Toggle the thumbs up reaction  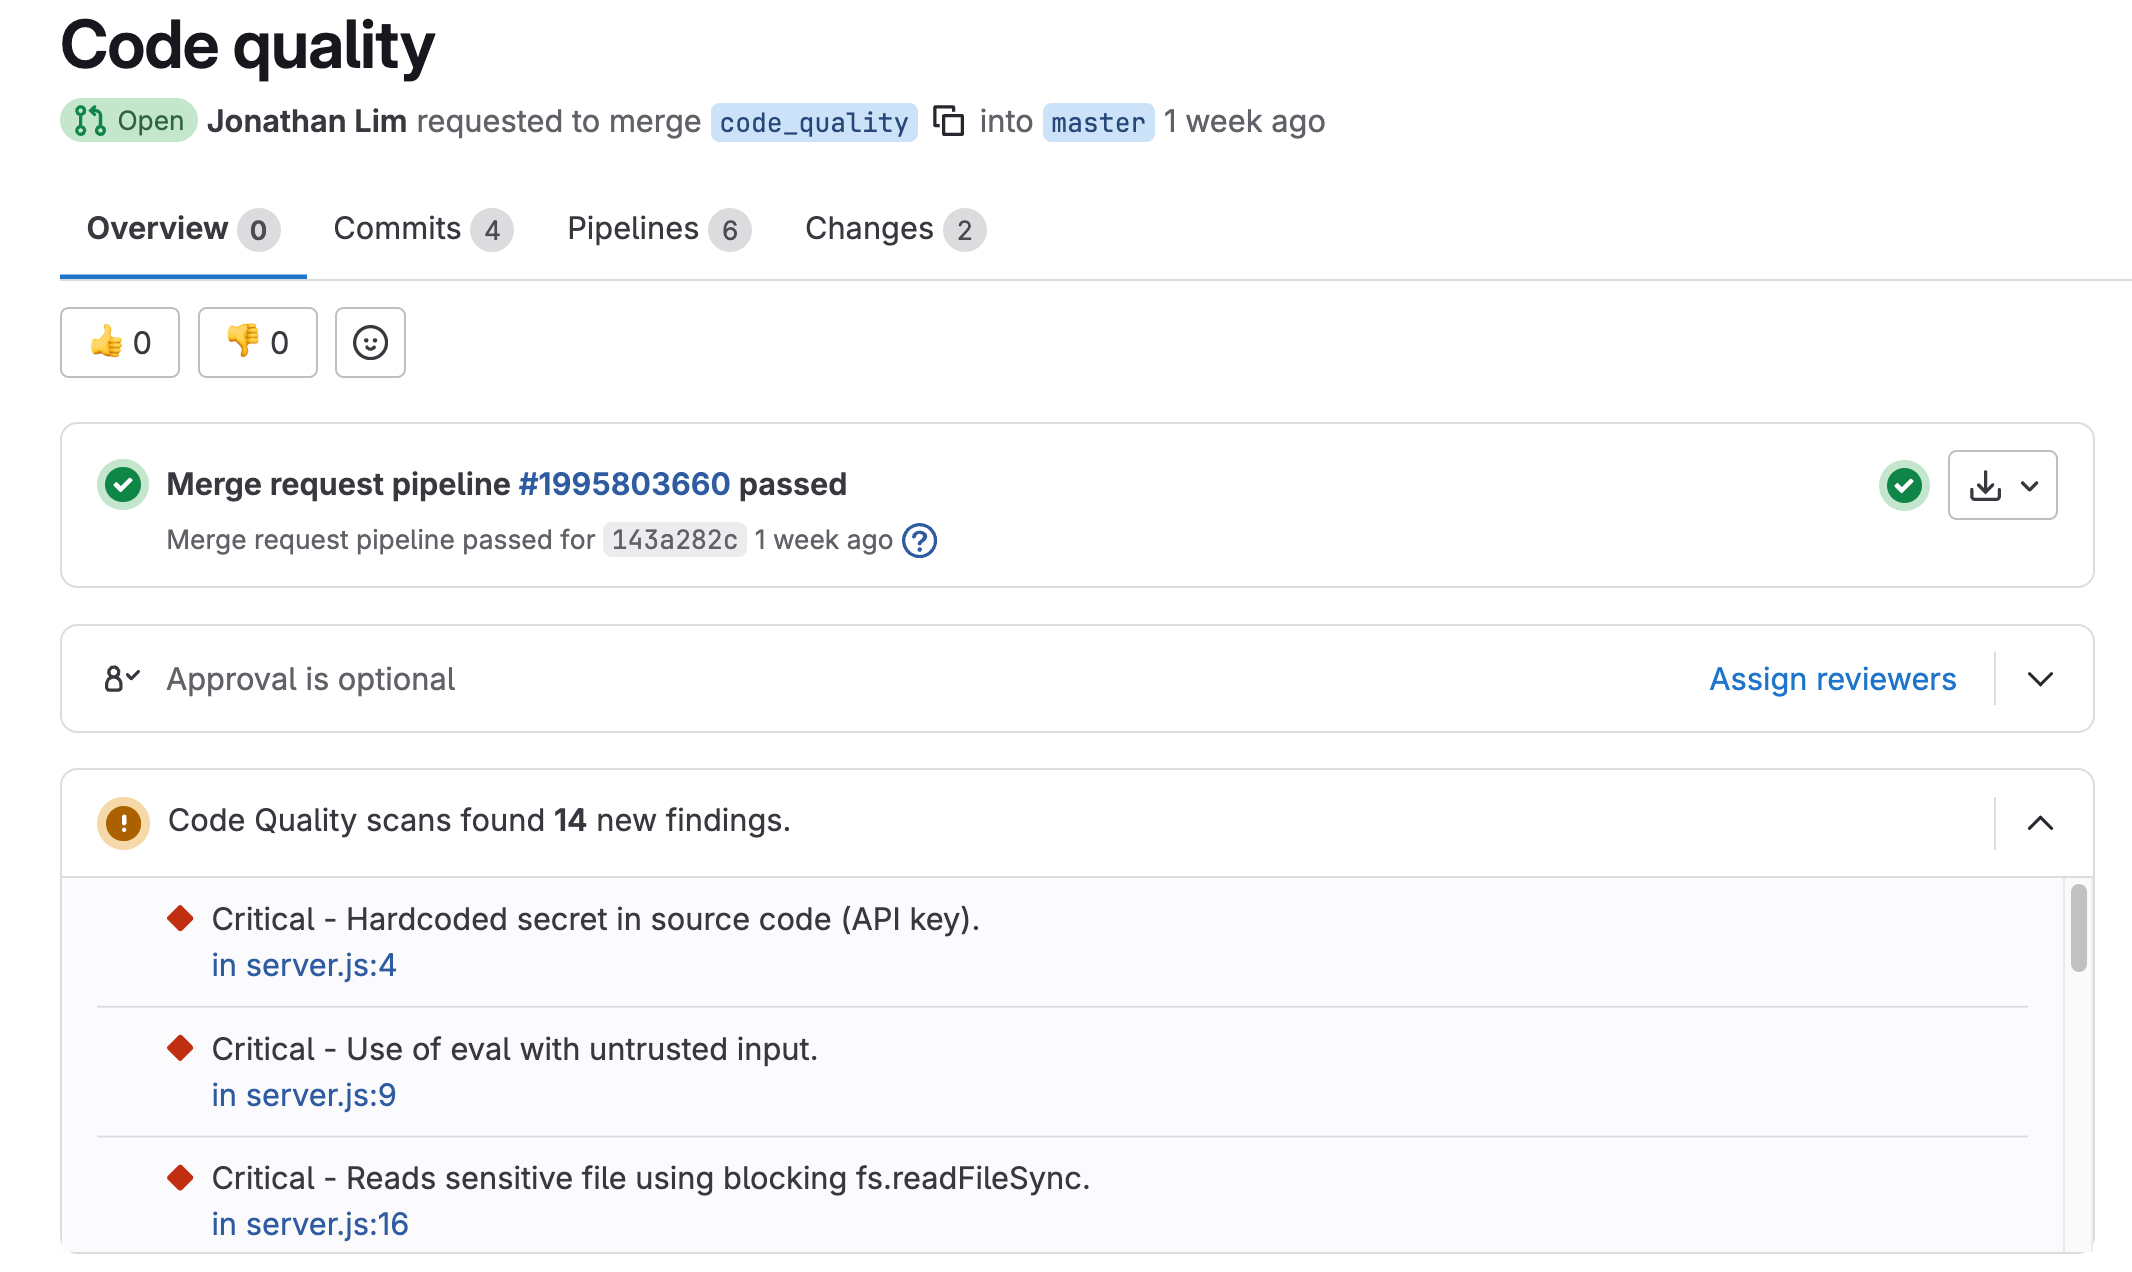pyautogui.click(x=119, y=342)
